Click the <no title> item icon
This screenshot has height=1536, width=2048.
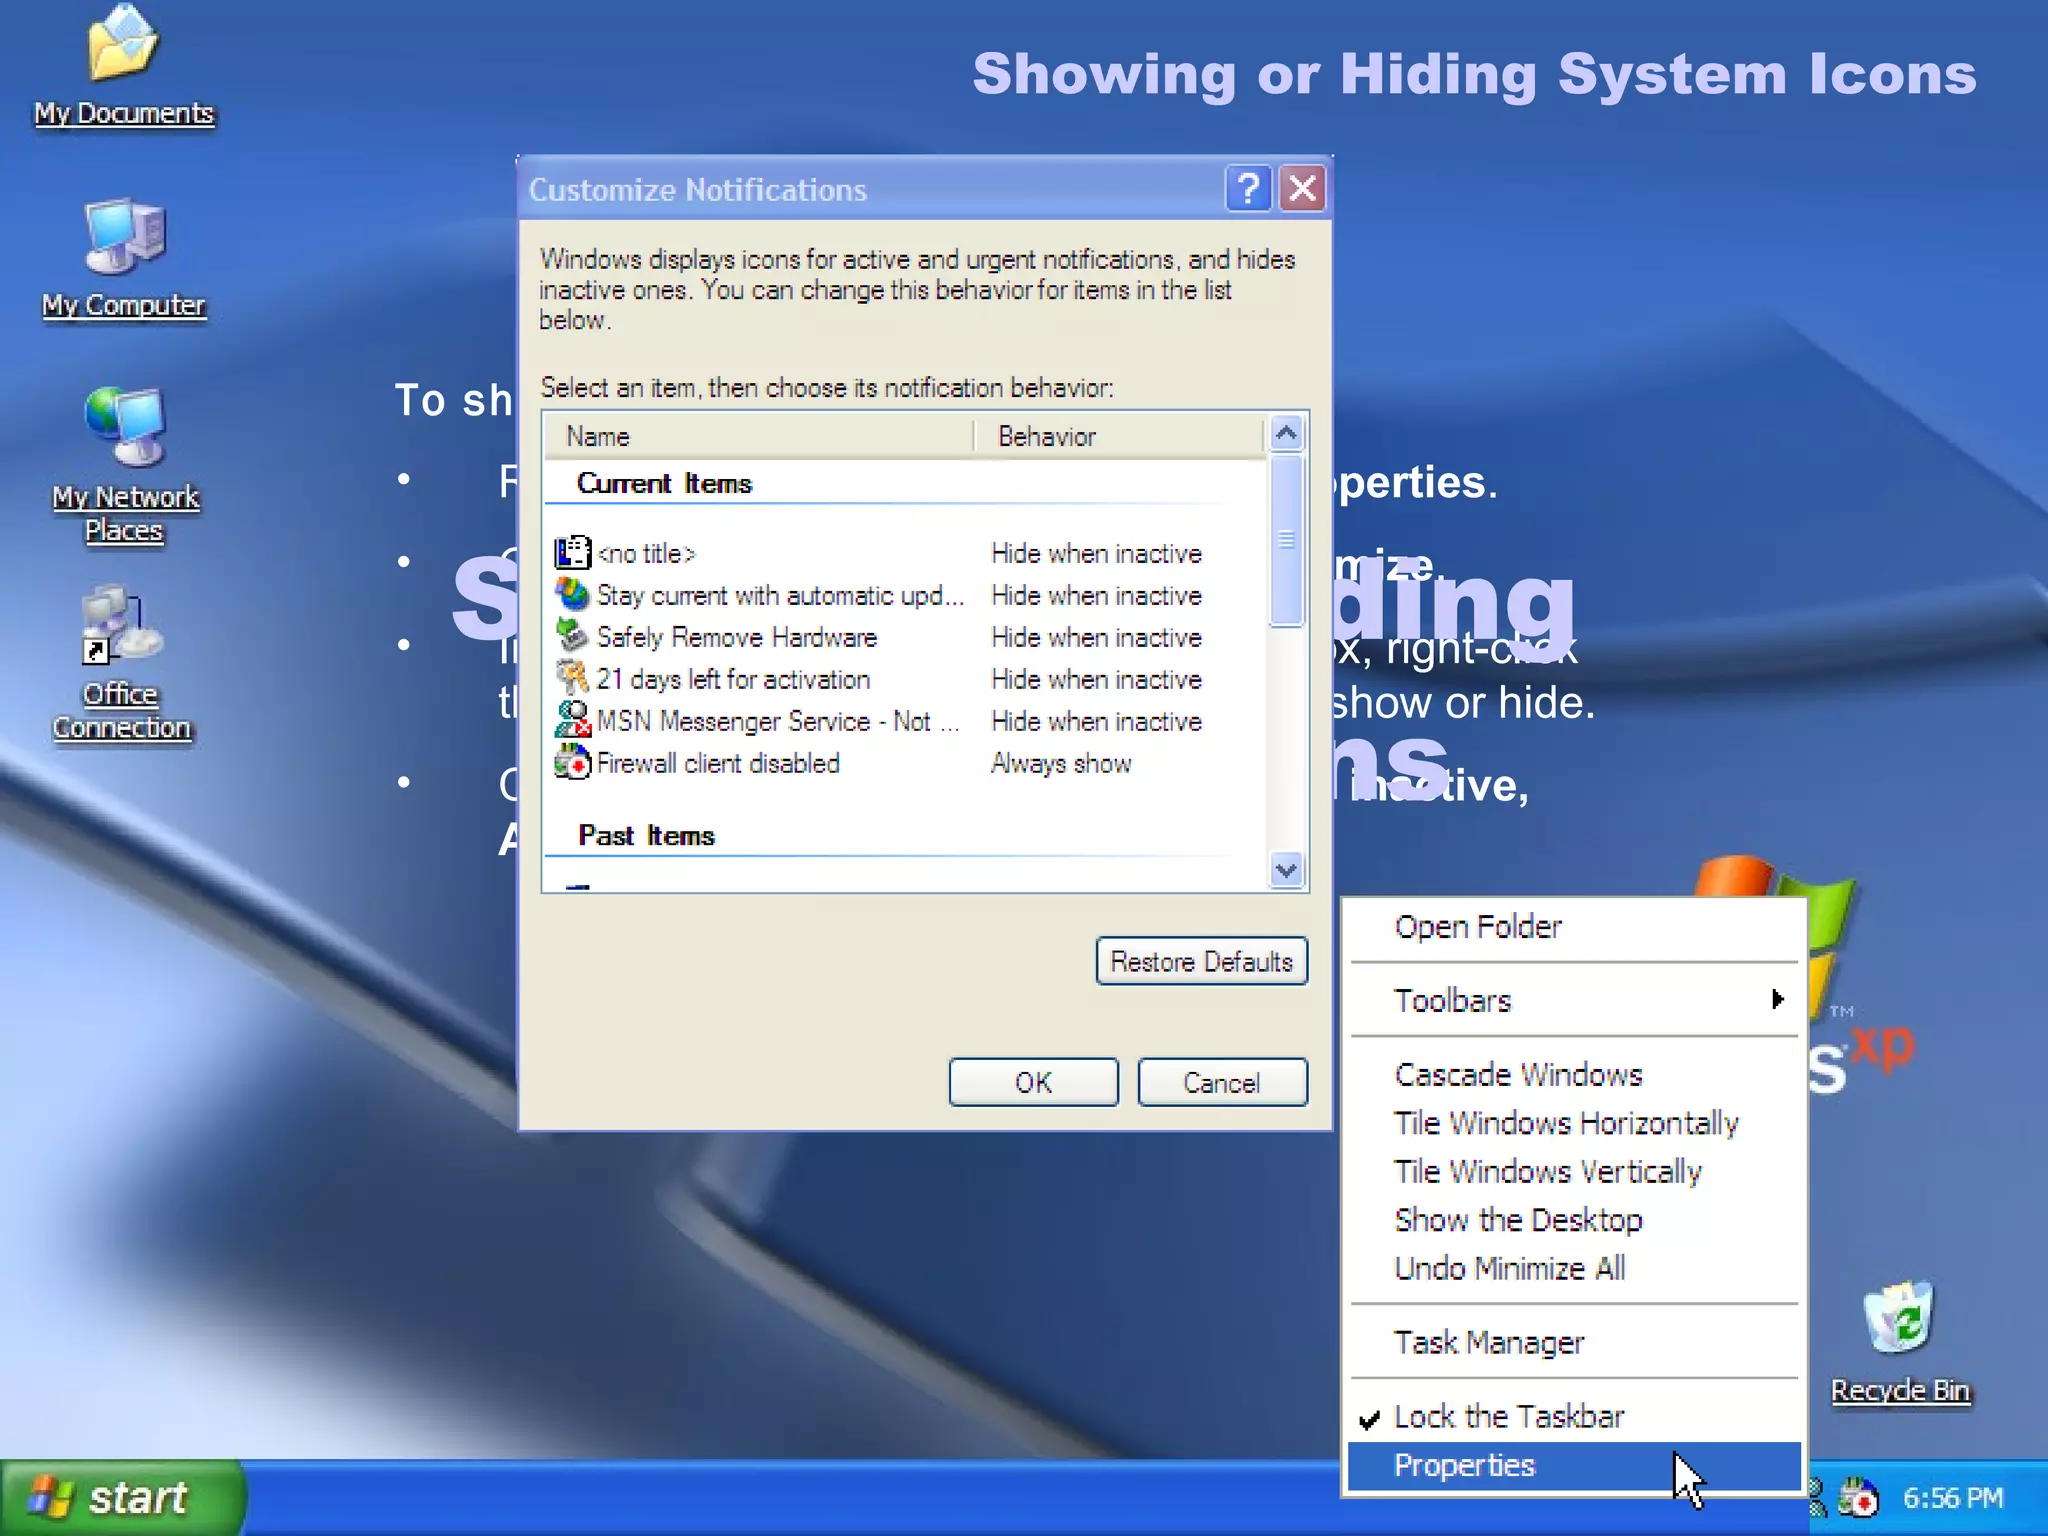point(573,553)
